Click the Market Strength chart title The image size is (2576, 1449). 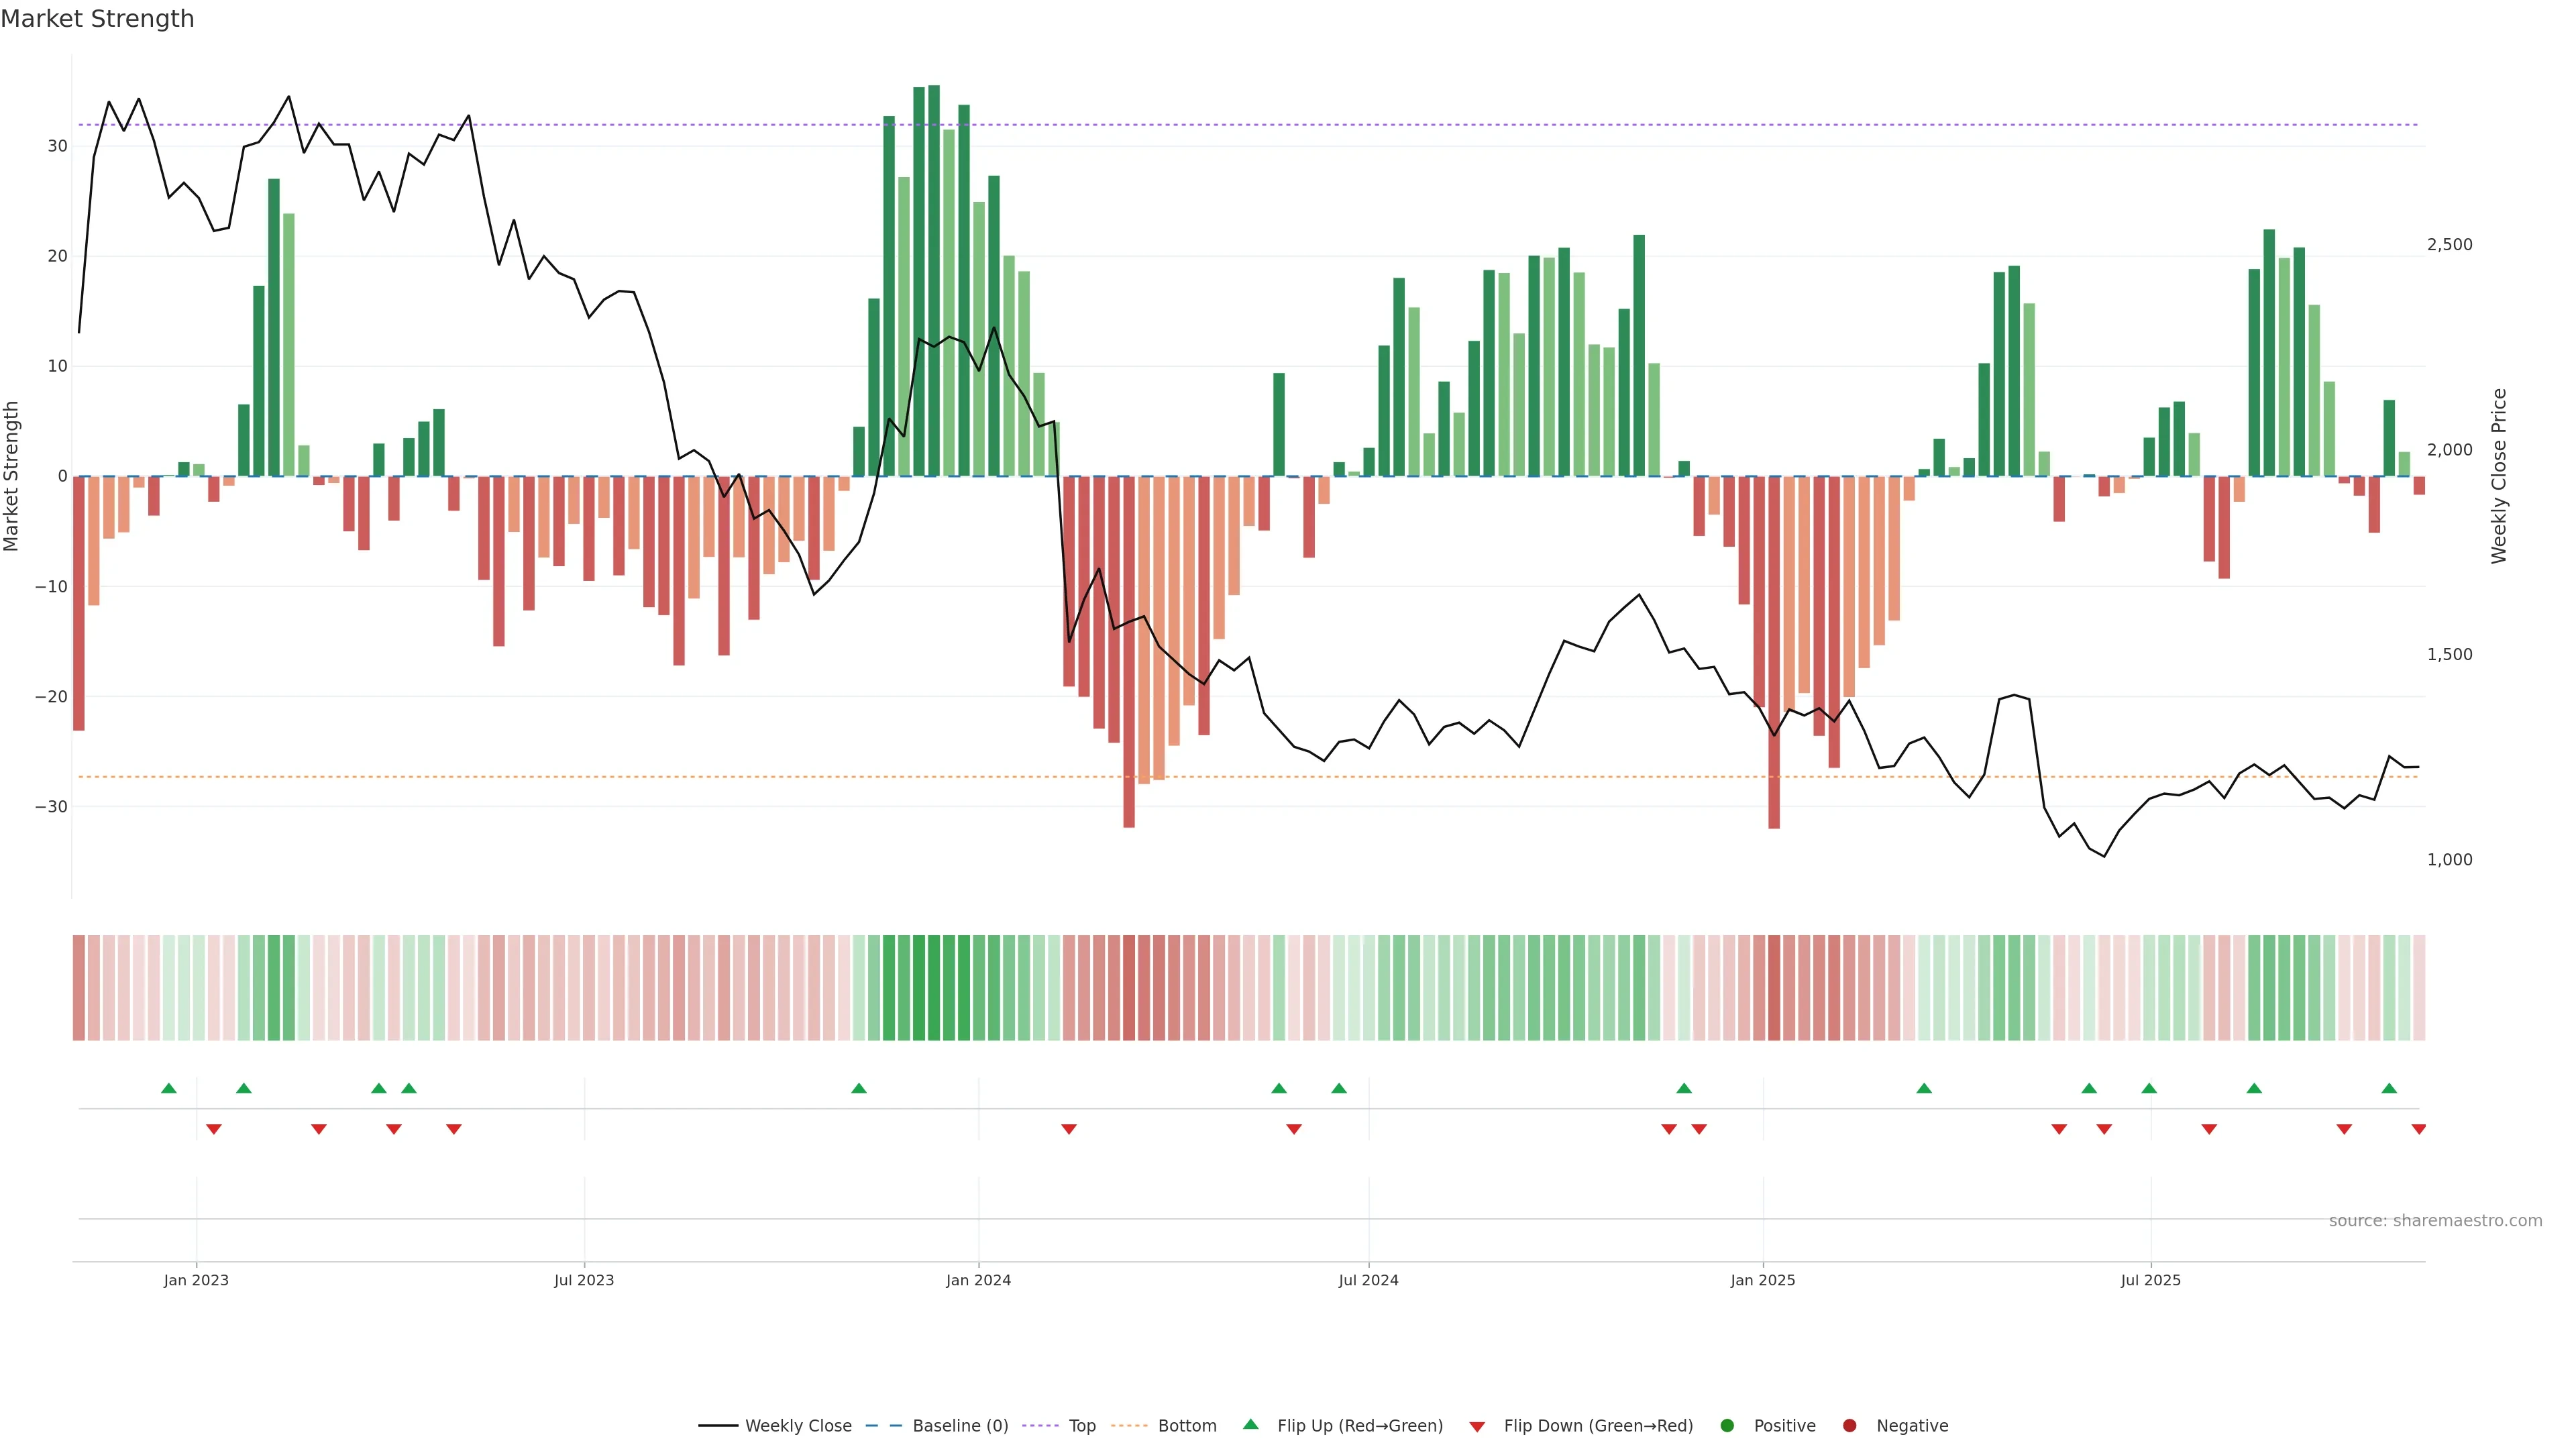coord(97,19)
